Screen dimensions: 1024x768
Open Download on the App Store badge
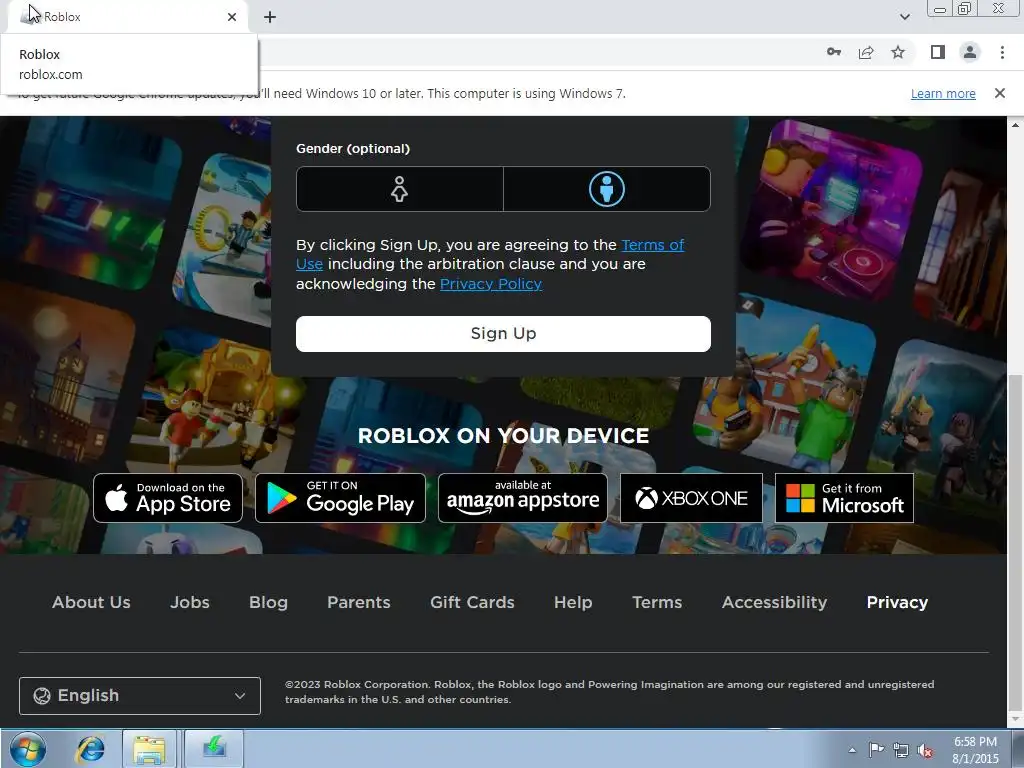168,498
